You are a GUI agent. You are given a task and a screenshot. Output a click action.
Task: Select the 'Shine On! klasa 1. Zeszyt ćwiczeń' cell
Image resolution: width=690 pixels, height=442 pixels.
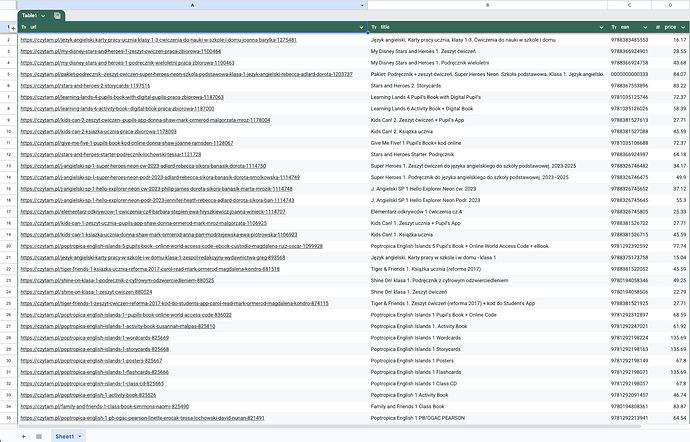pyautogui.click(x=488, y=292)
